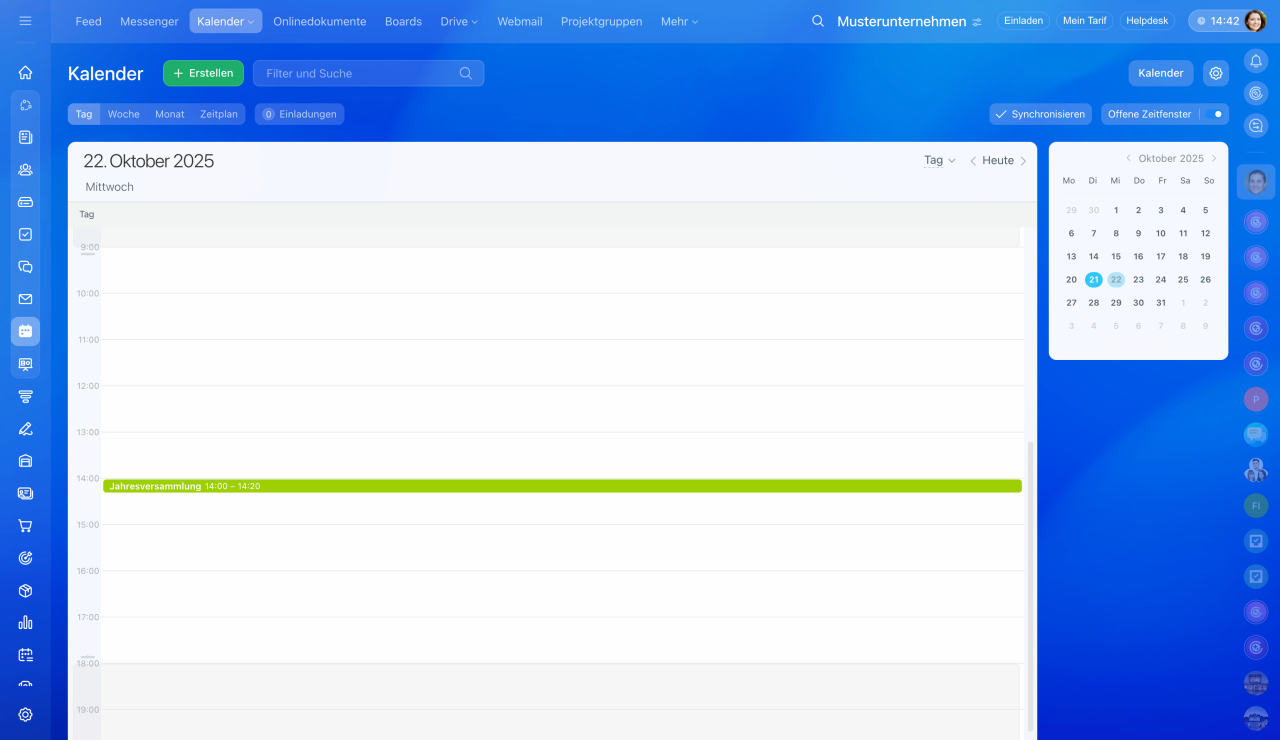1280x740 pixels.
Task: Switch to the Woche view tab
Action: pyautogui.click(x=124, y=114)
